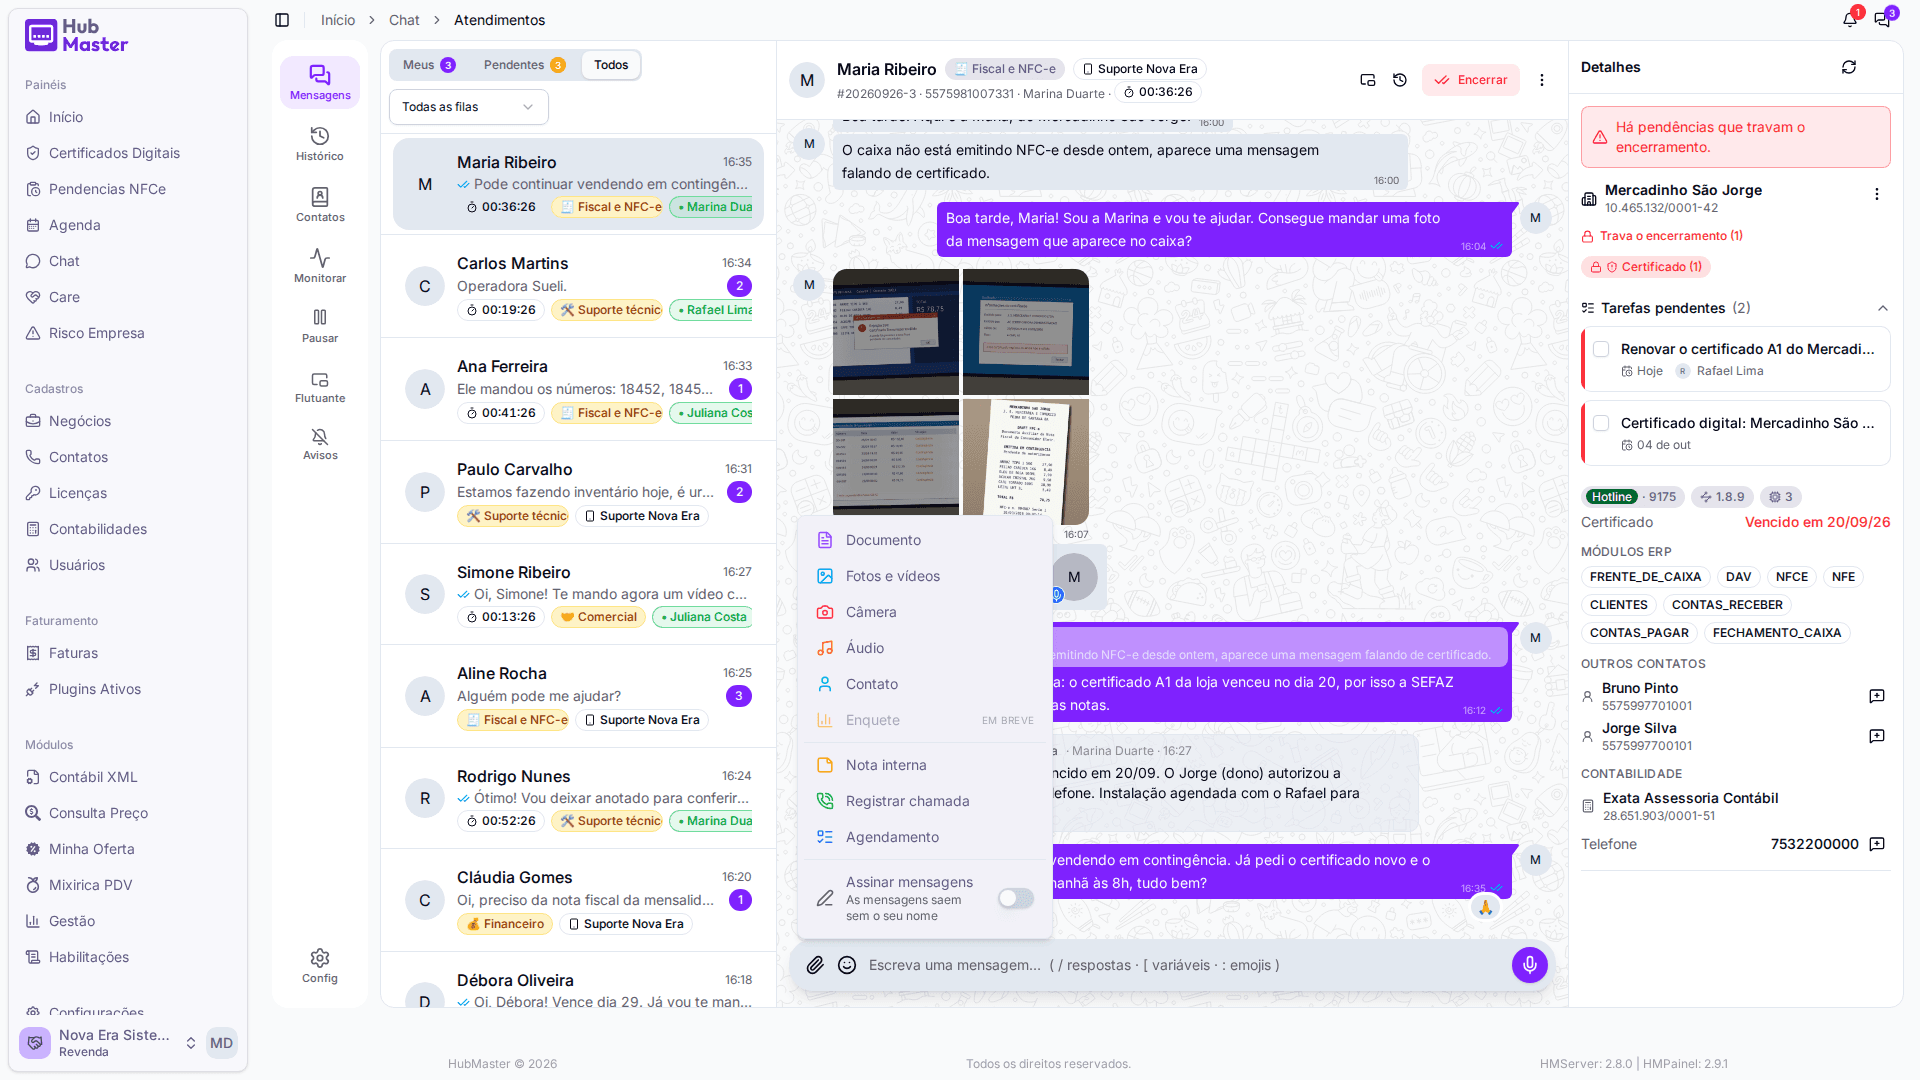Click the floating window icon in chat header

pos(1368,80)
